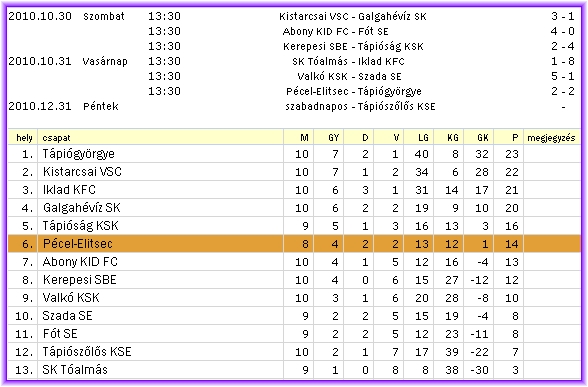
Task: Click the Tápiógyörgye team name in standings
Action: (x=78, y=154)
